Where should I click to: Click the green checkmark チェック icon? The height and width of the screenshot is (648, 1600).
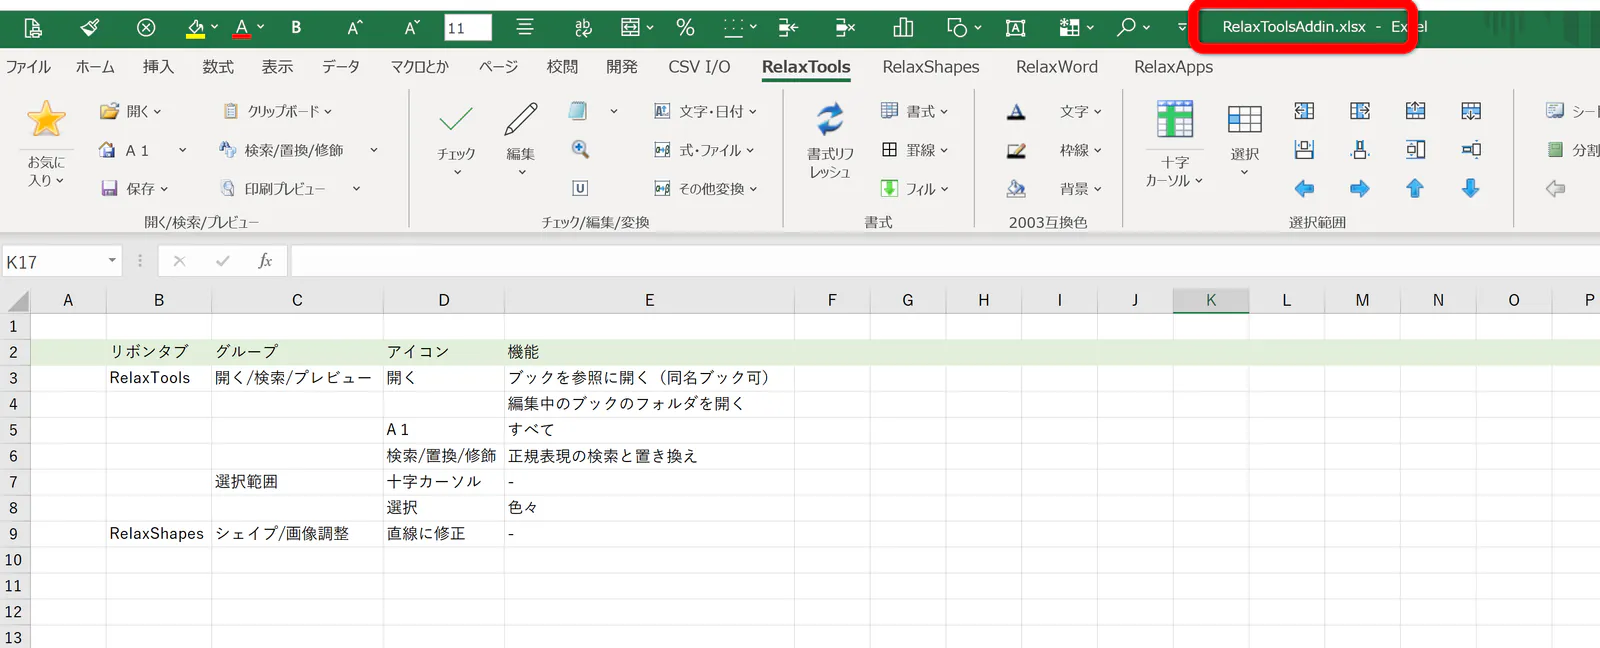click(x=455, y=120)
